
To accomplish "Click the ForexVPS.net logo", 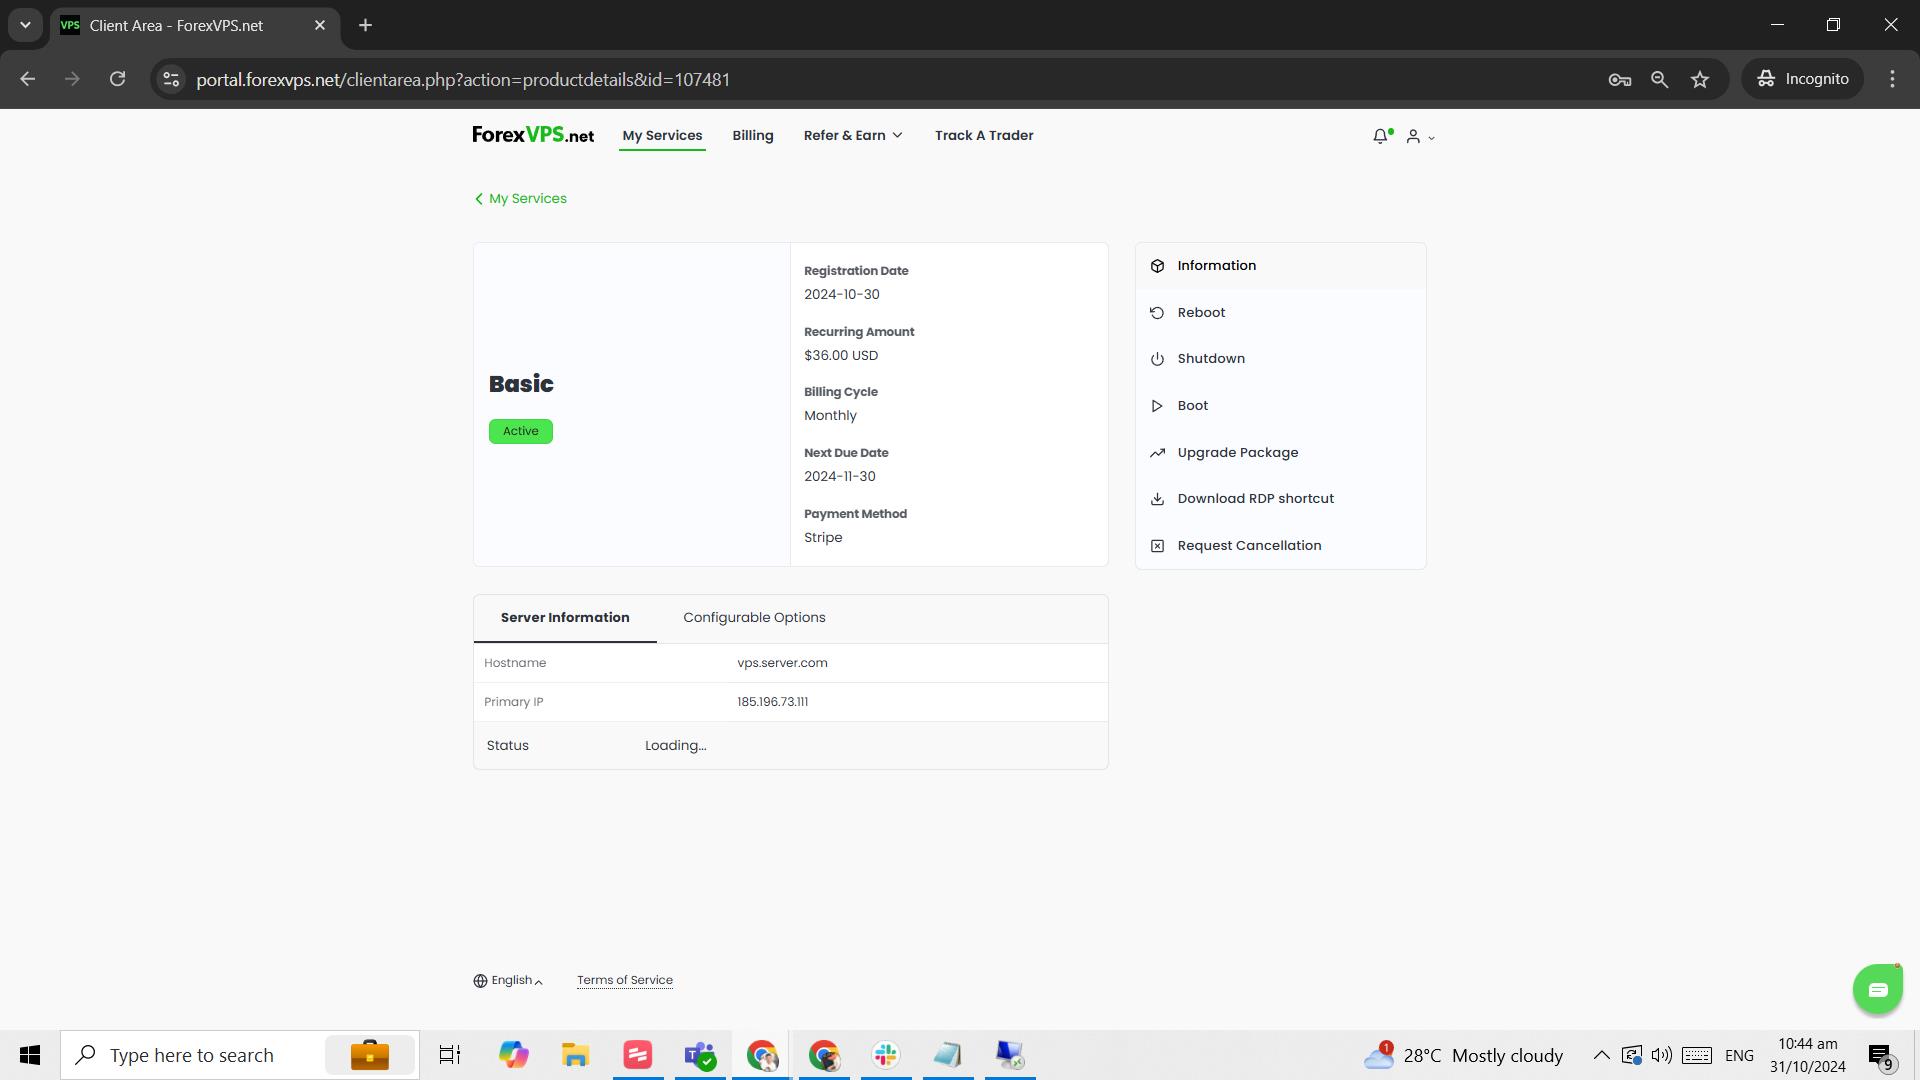I will point(533,135).
